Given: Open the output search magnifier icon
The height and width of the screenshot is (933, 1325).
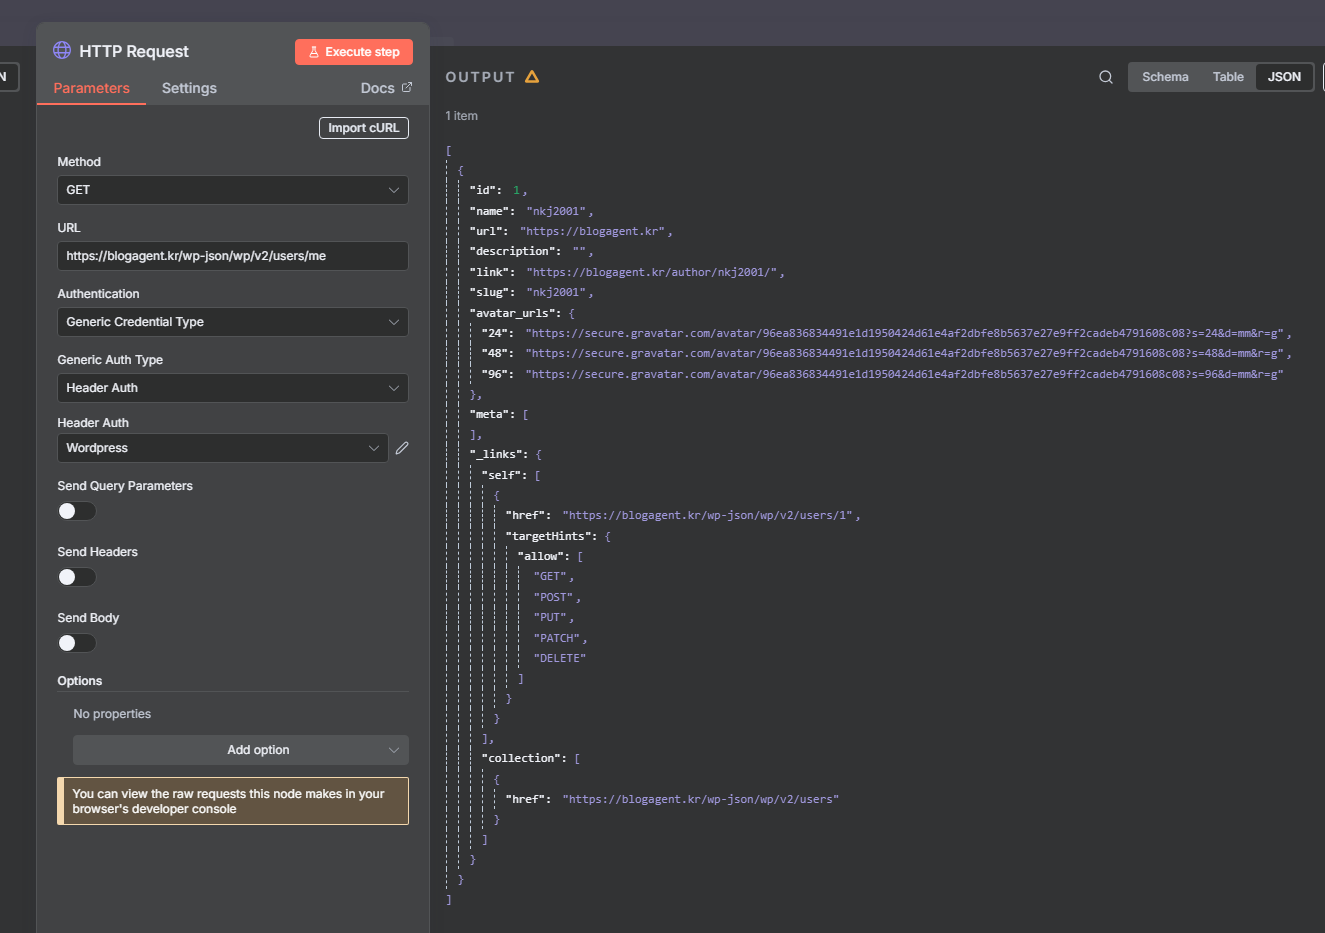Looking at the screenshot, I should pos(1106,77).
